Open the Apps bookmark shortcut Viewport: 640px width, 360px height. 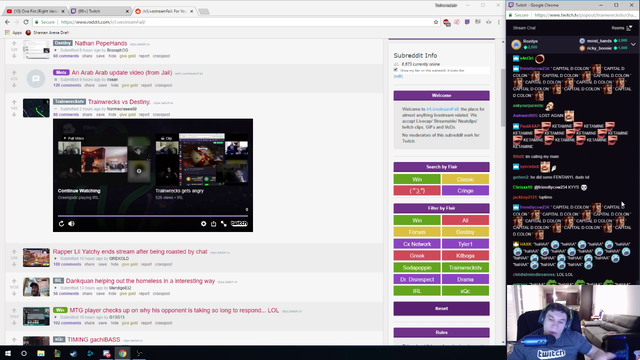click(13, 33)
